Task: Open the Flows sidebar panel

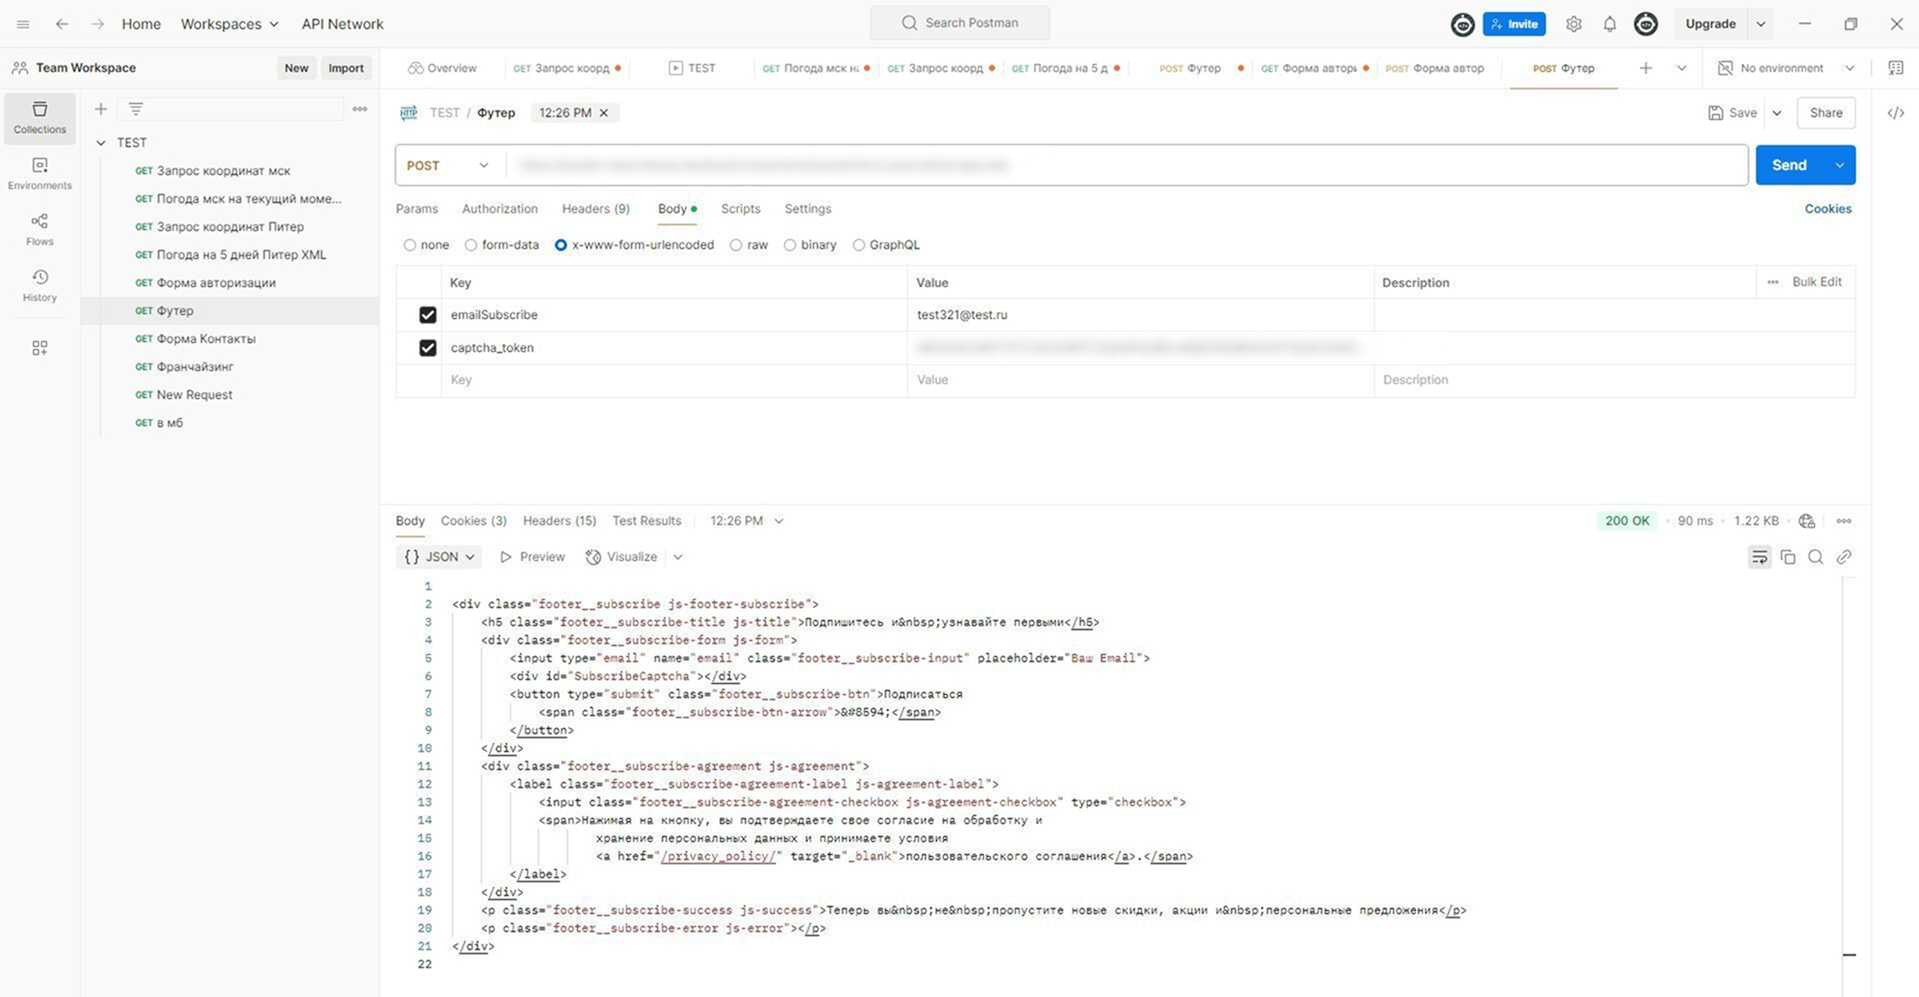Action: (x=40, y=229)
